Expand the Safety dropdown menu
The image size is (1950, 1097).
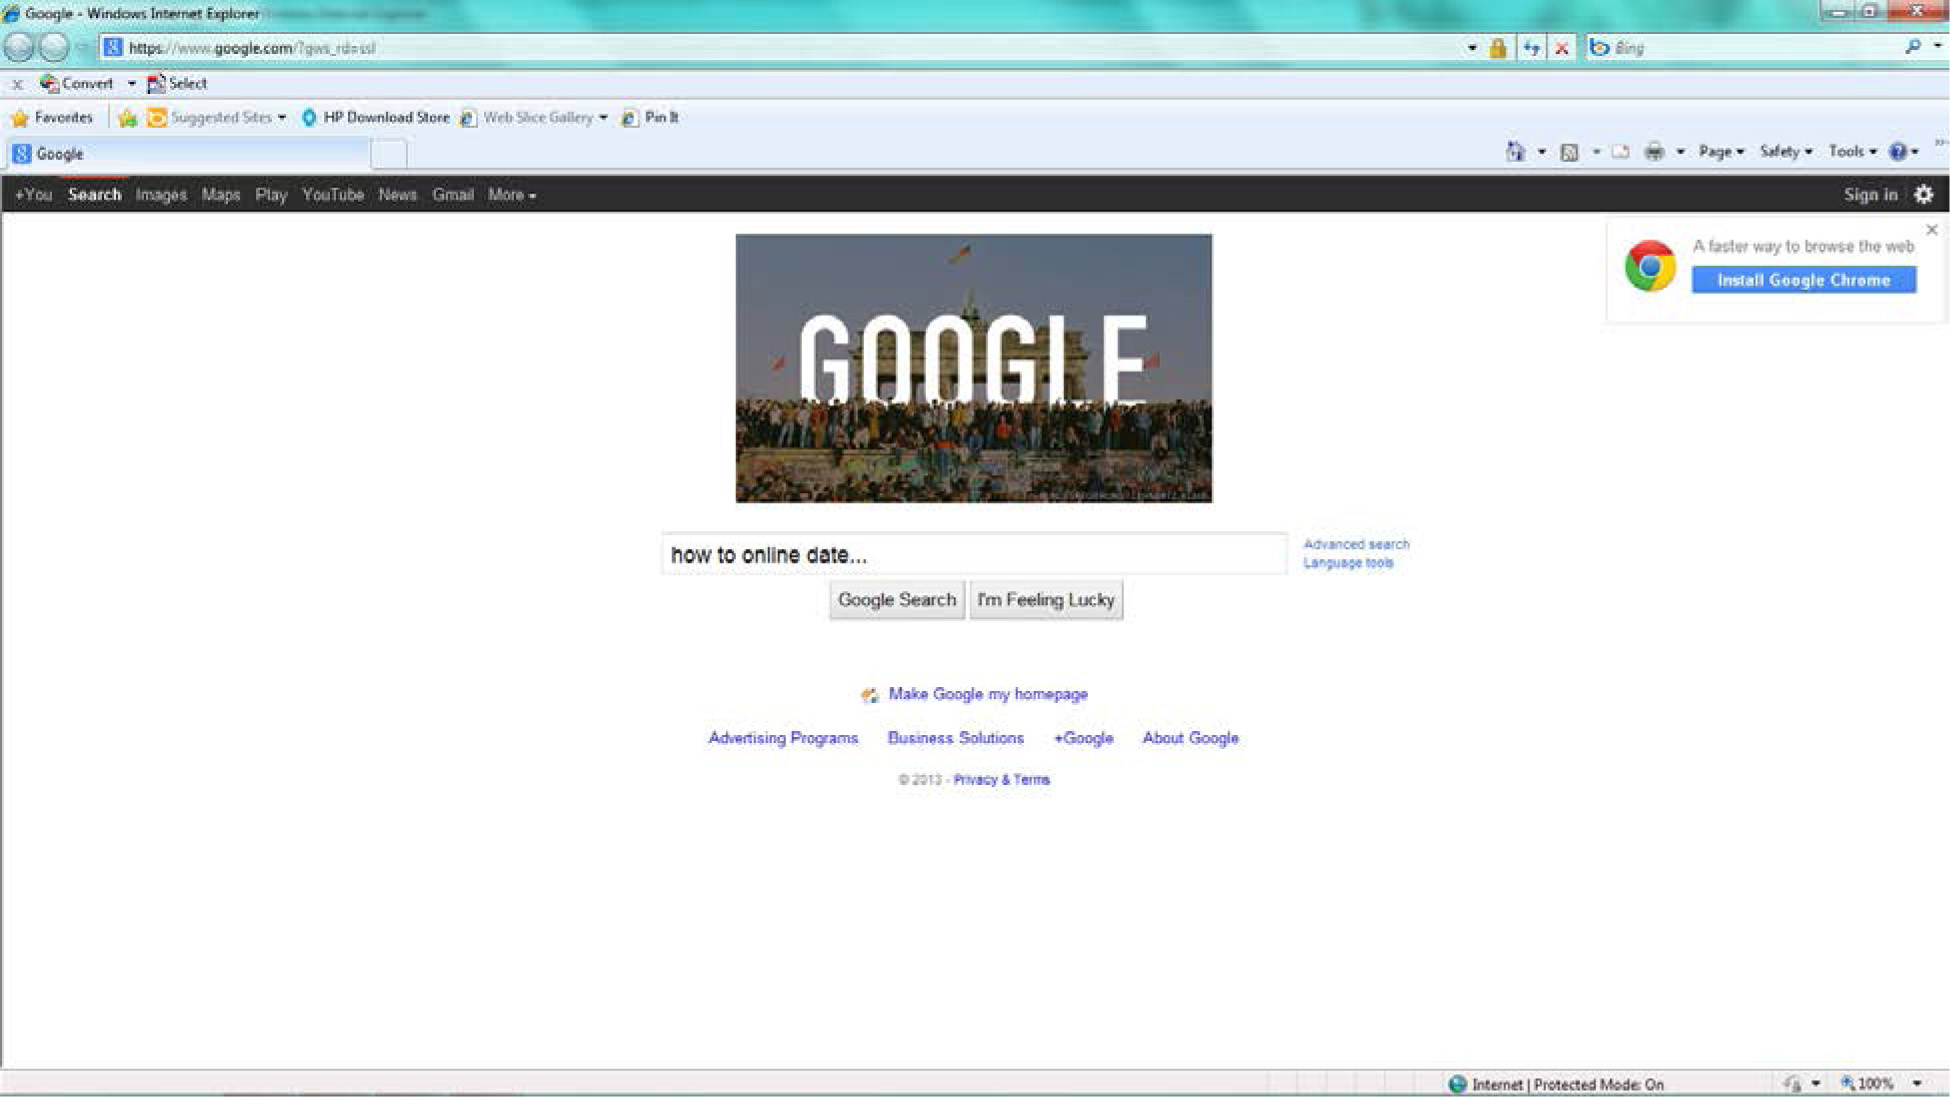tap(1785, 152)
